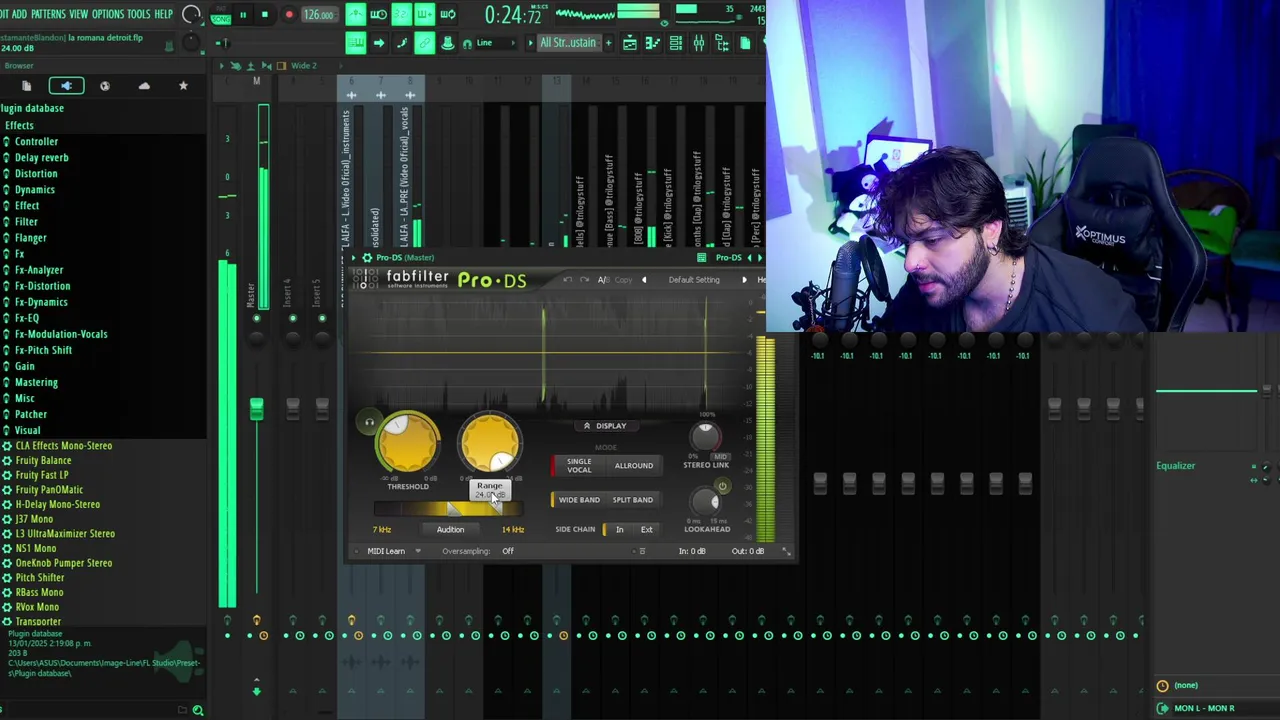
Task: Open the browser starred favorites tab
Action: coord(183,86)
